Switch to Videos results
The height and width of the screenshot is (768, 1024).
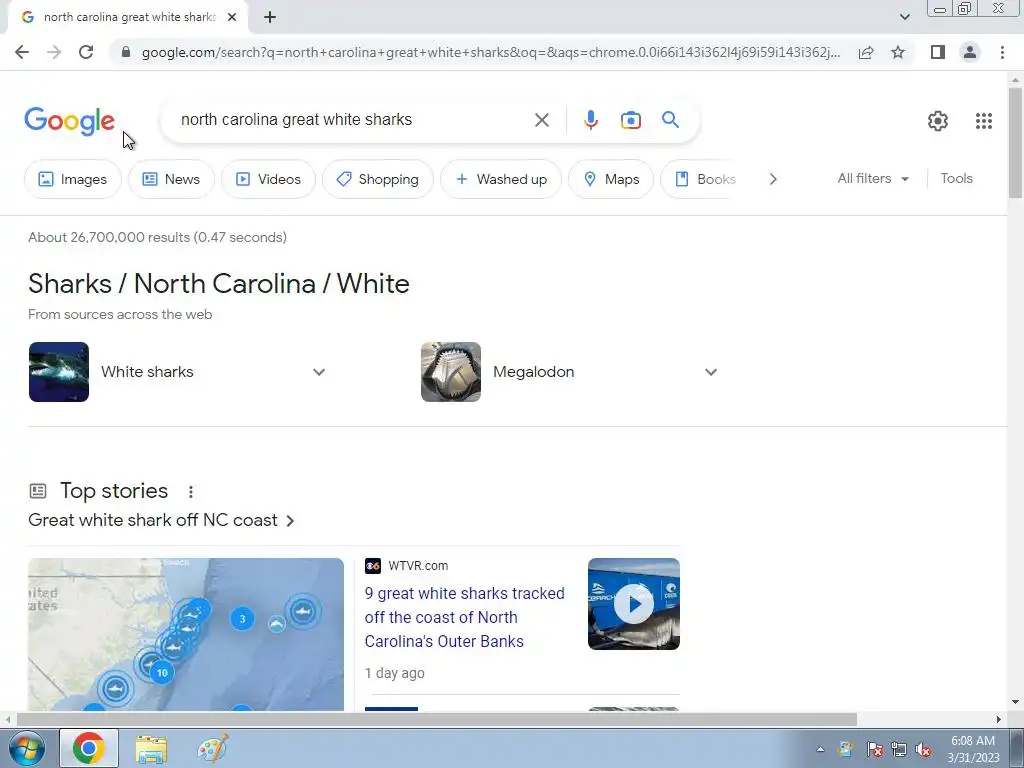[268, 179]
